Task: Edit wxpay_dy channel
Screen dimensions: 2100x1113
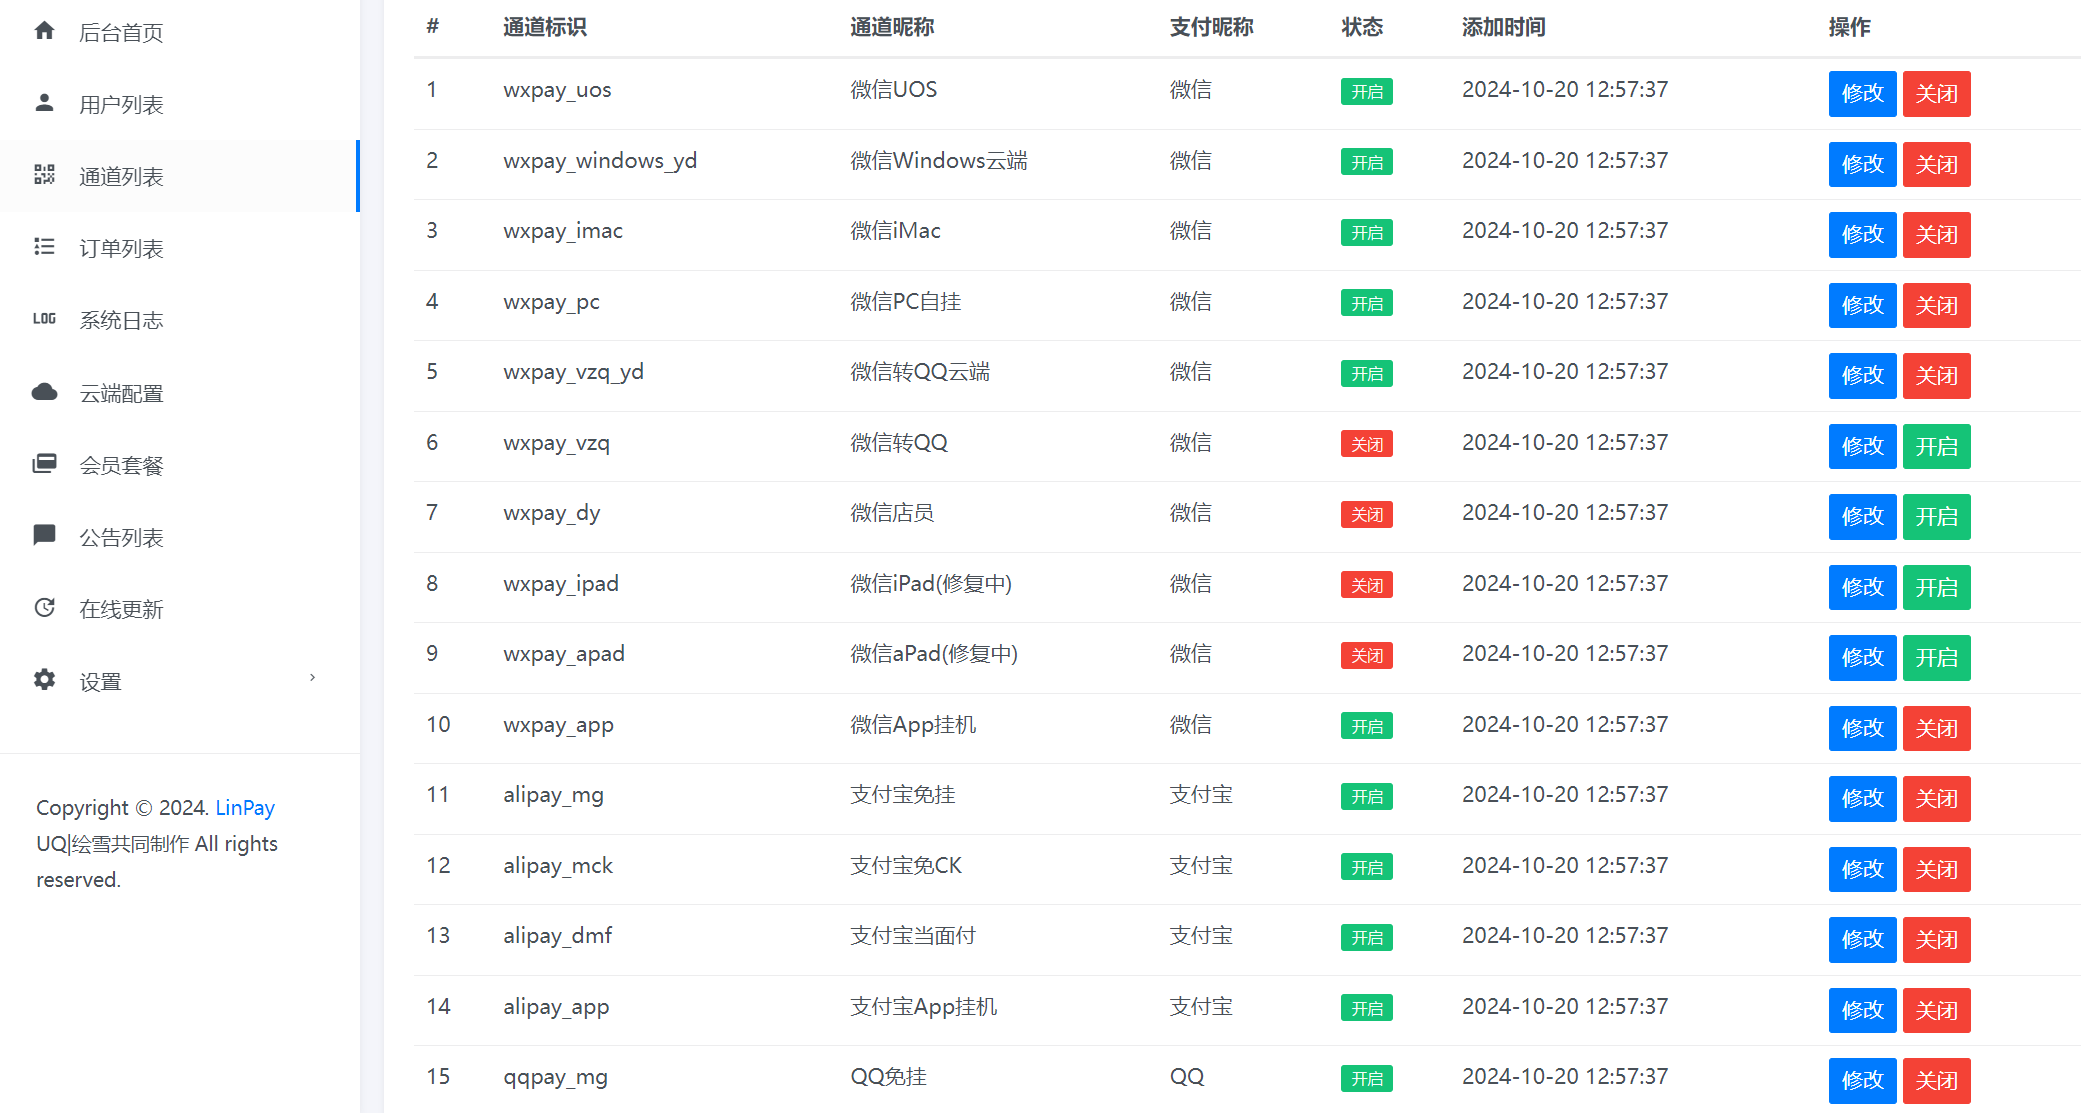Action: (x=1862, y=517)
